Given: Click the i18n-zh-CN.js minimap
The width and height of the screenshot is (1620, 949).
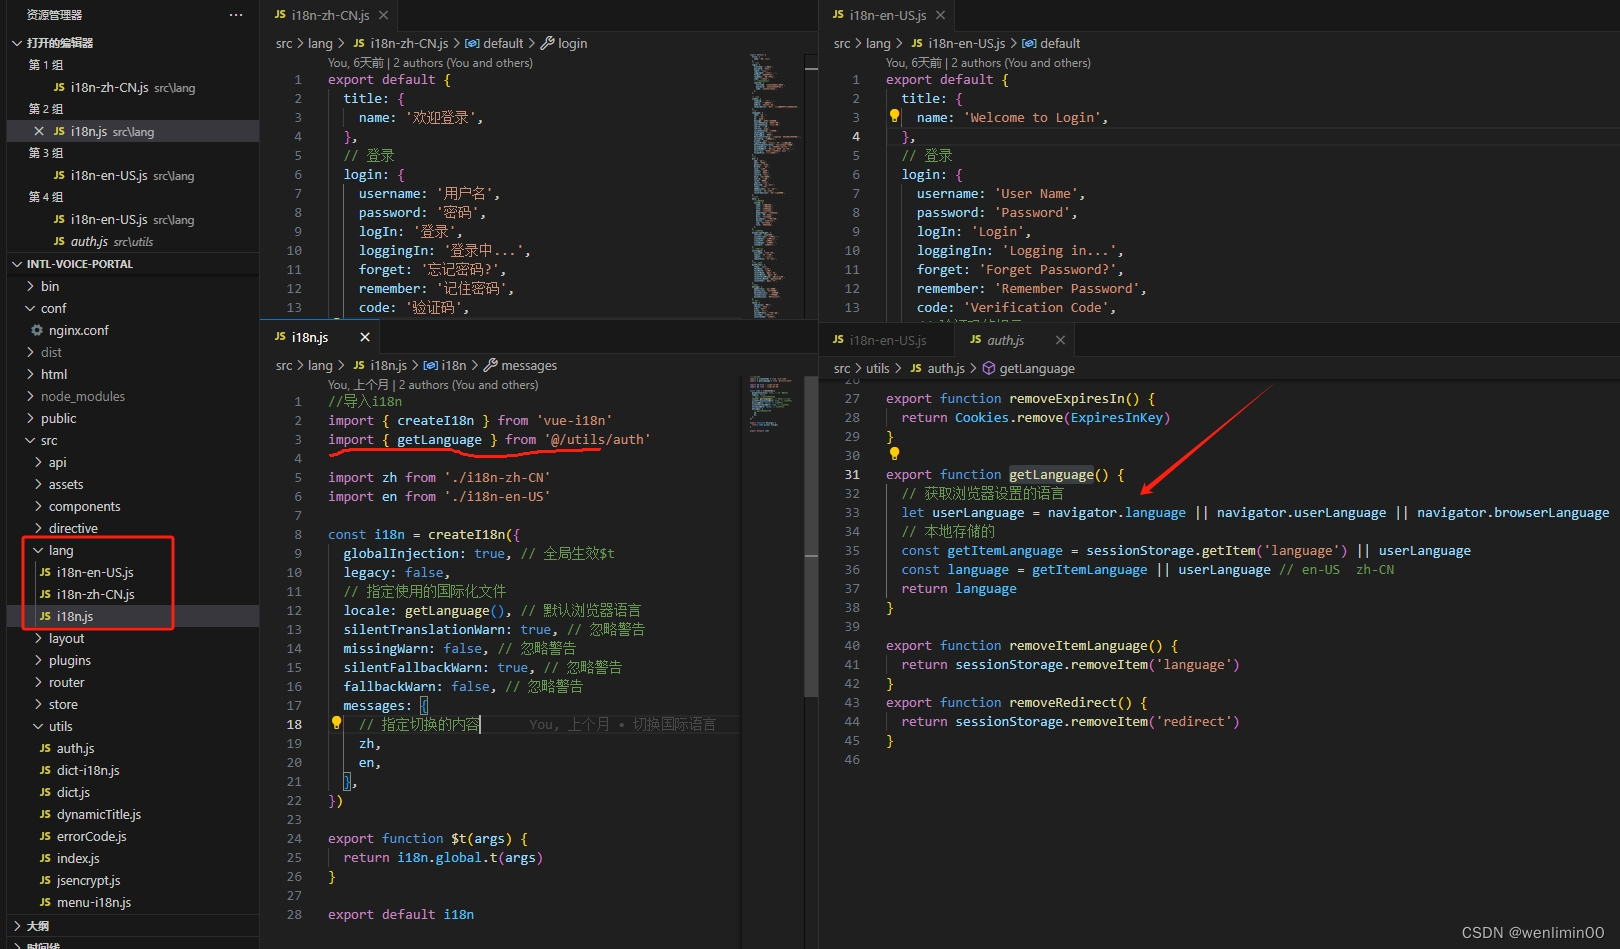Looking at the screenshot, I should coord(774,186).
